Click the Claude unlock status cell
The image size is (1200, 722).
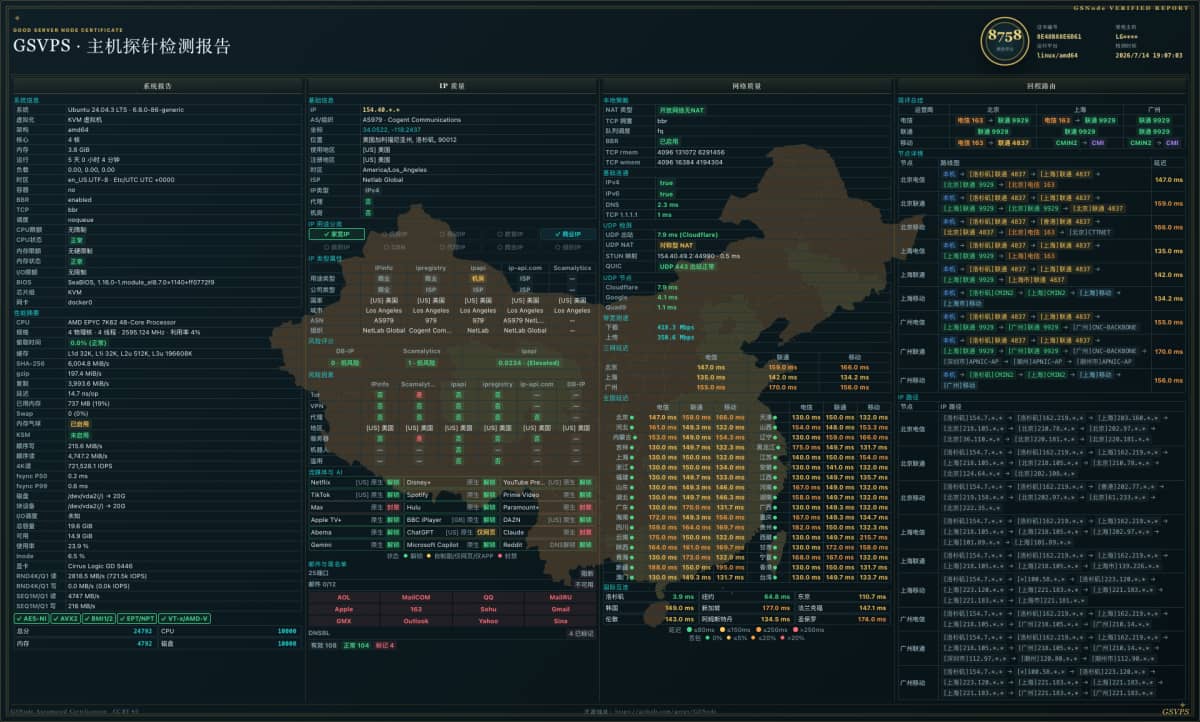click(x=548, y=532)
